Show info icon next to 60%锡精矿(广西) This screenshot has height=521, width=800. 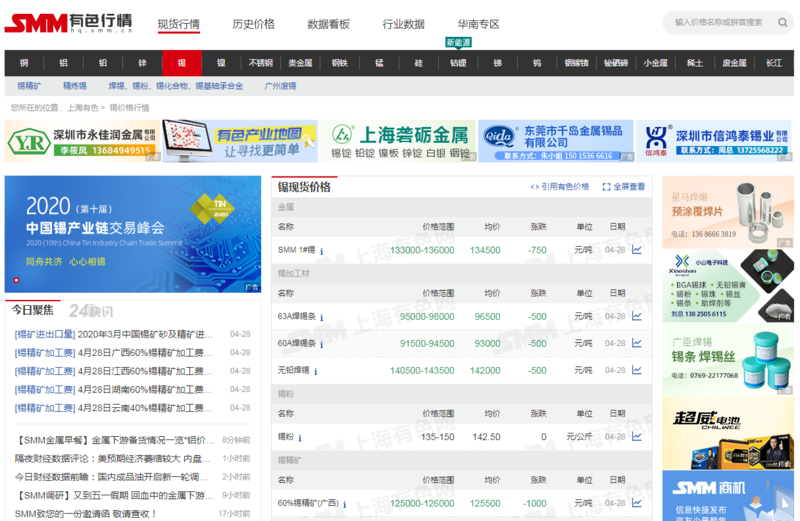[344, 504]
